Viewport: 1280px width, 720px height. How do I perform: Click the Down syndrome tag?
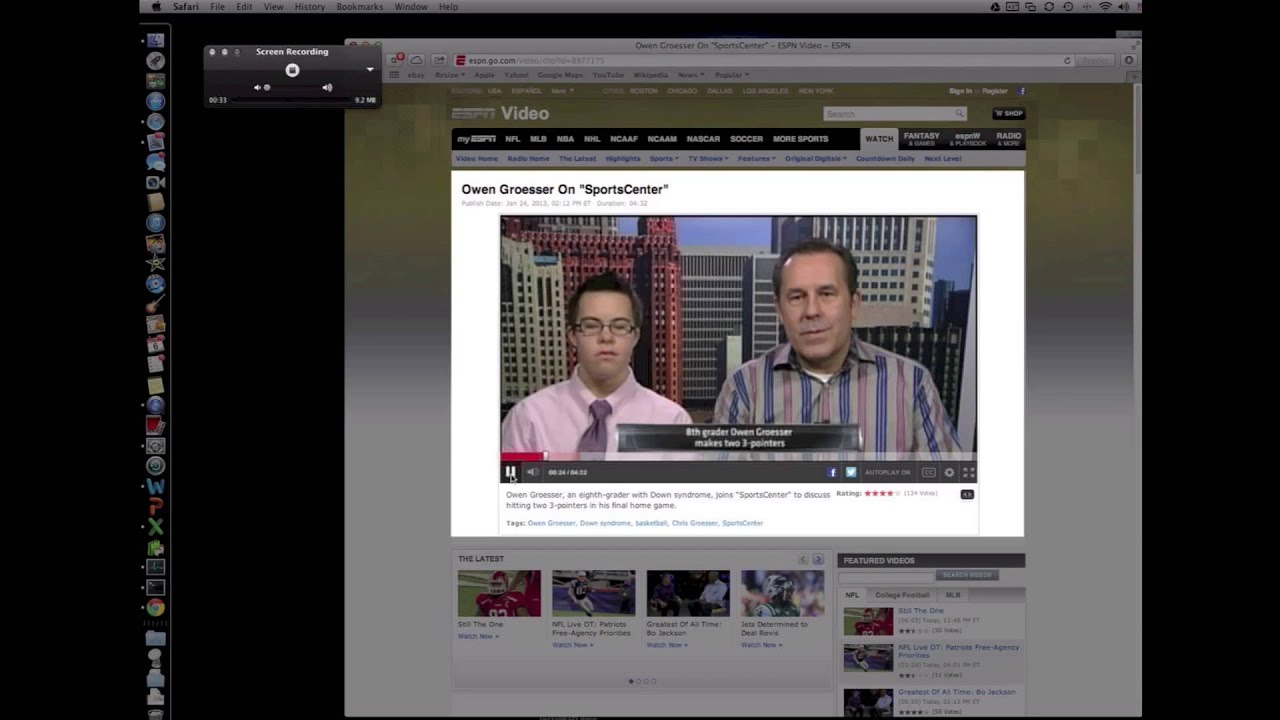[x=605, y=523]
